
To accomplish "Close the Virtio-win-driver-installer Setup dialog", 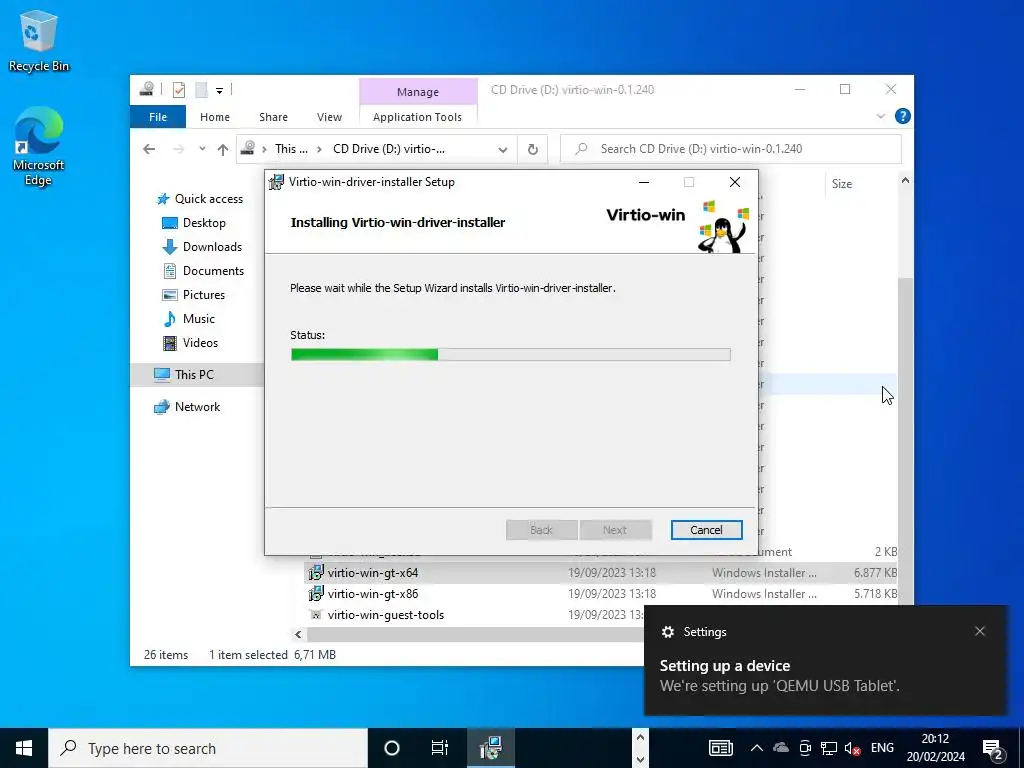I will (735, 182).
